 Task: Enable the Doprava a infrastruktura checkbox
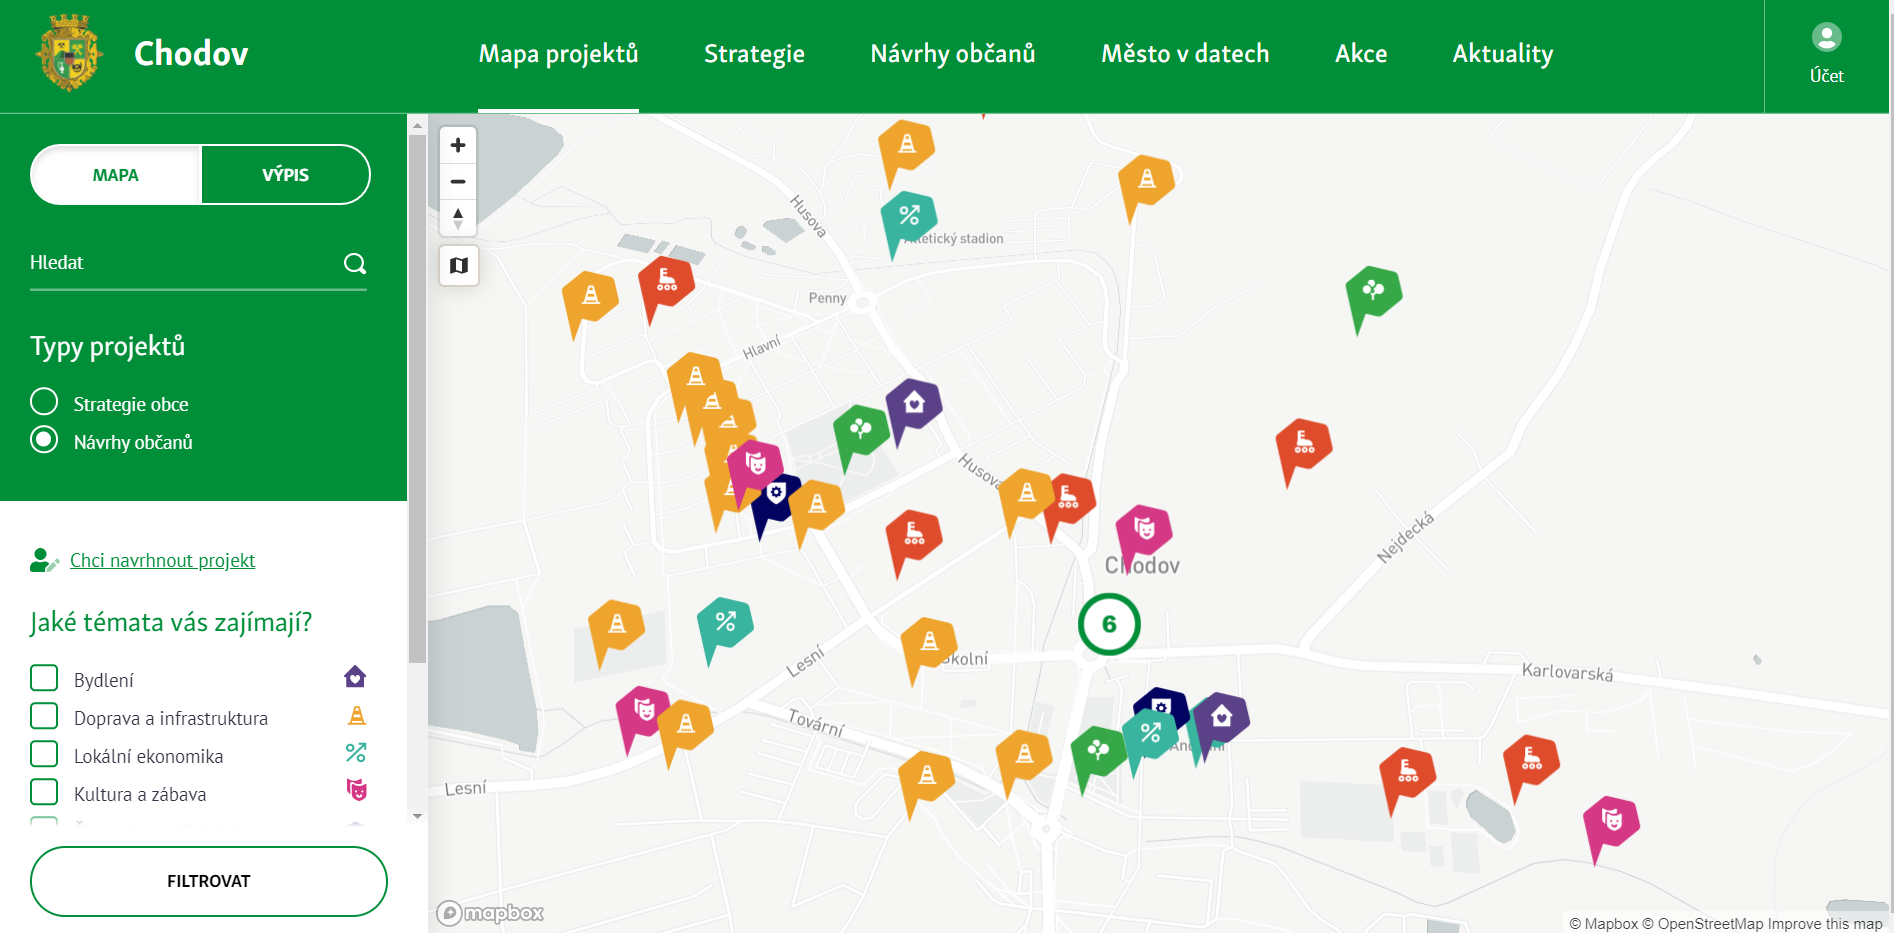(x=44, y=716)
